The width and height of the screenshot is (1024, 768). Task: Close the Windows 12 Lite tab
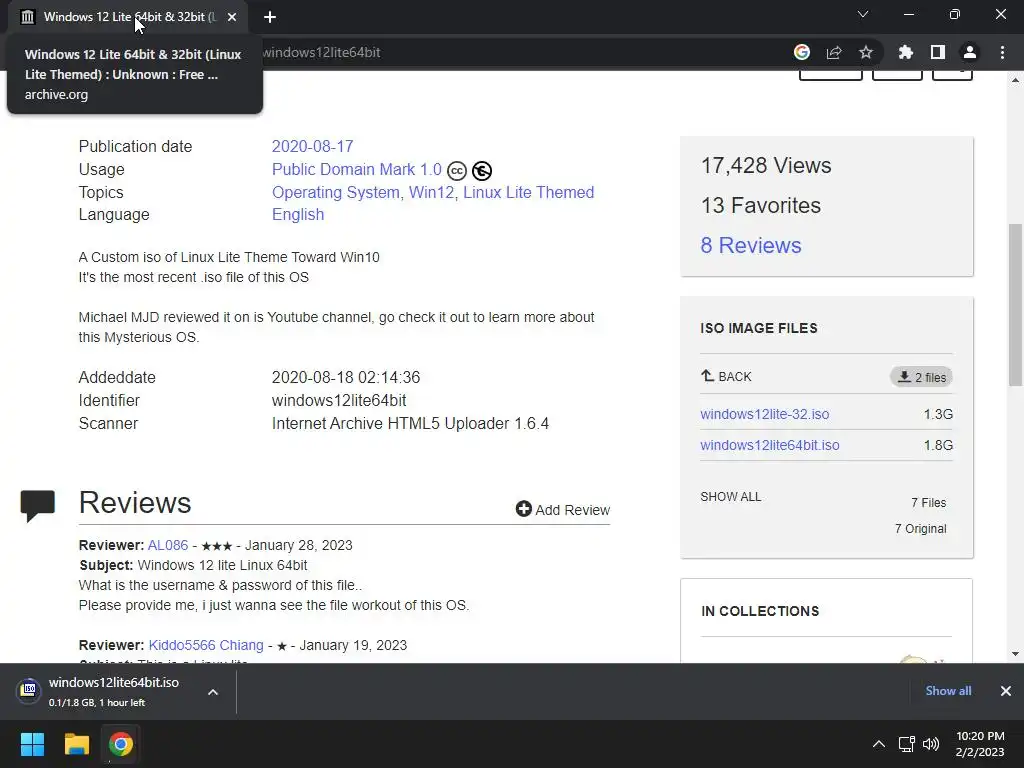(232, 17)
